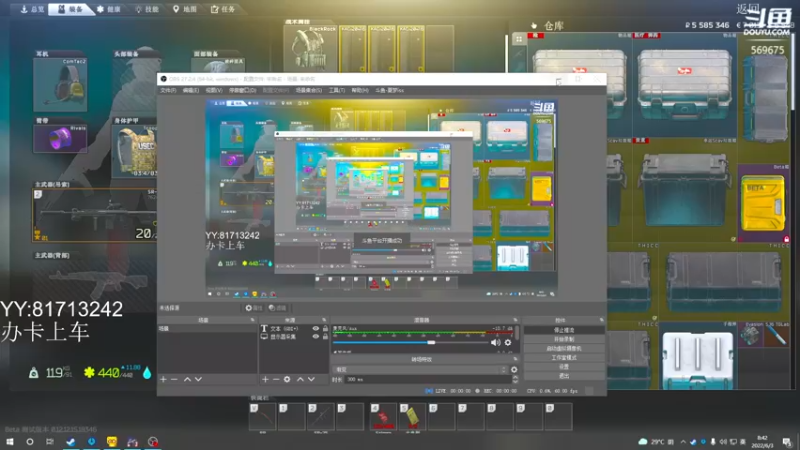This screenshot has height=450, width=800.
Task: Add a new scene with the plus icon
Action: click(163, 380)
